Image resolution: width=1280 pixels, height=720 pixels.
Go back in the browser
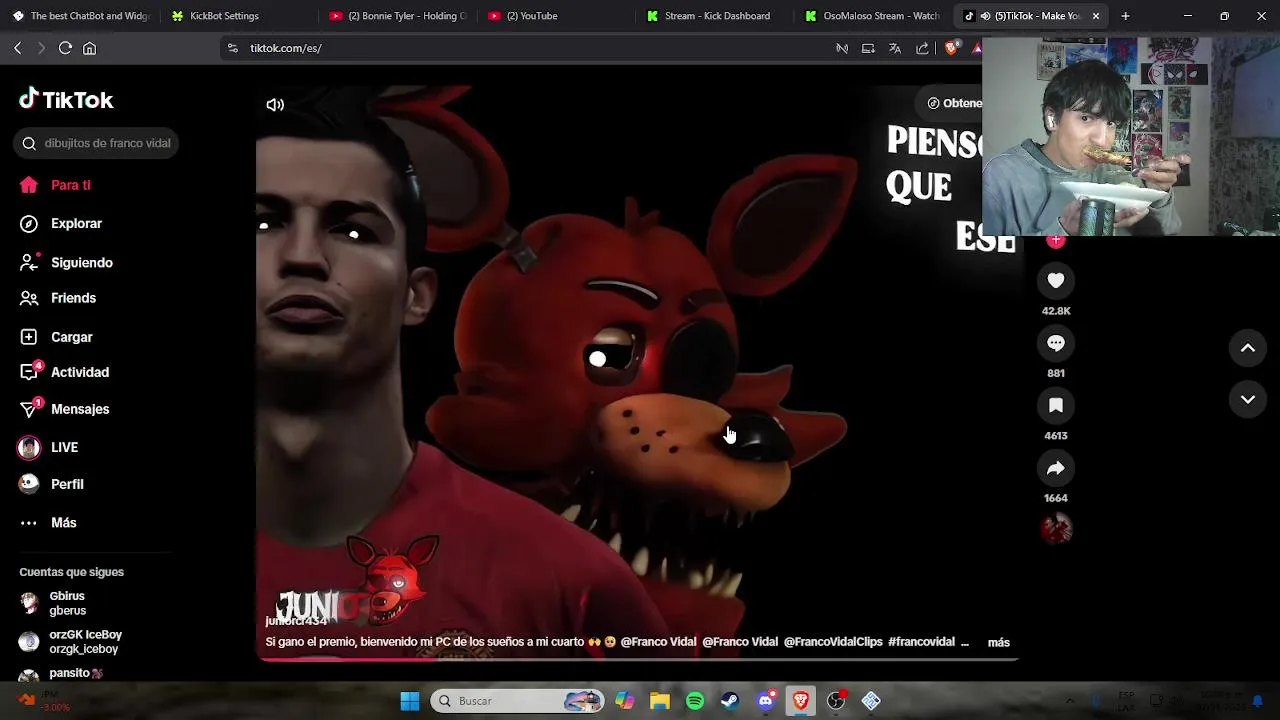(x=18, y=48)
